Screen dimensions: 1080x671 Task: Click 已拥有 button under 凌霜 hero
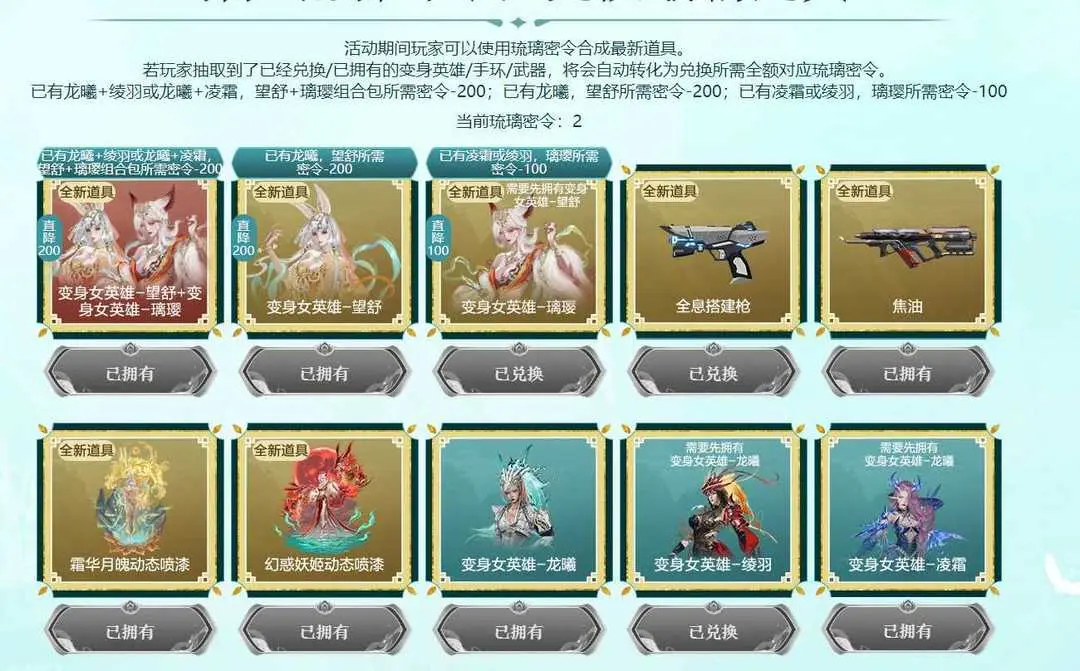click(x=907, y=631)
